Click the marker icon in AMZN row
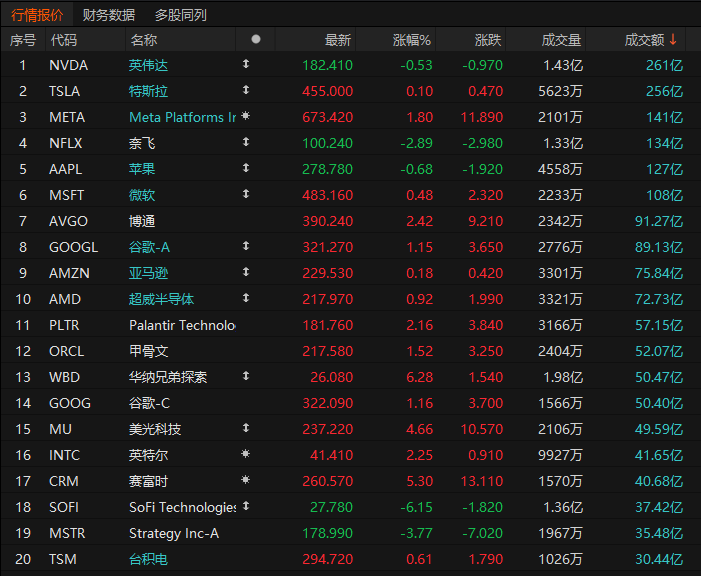This screenshot has width=701, height=576. coord(245,271)
